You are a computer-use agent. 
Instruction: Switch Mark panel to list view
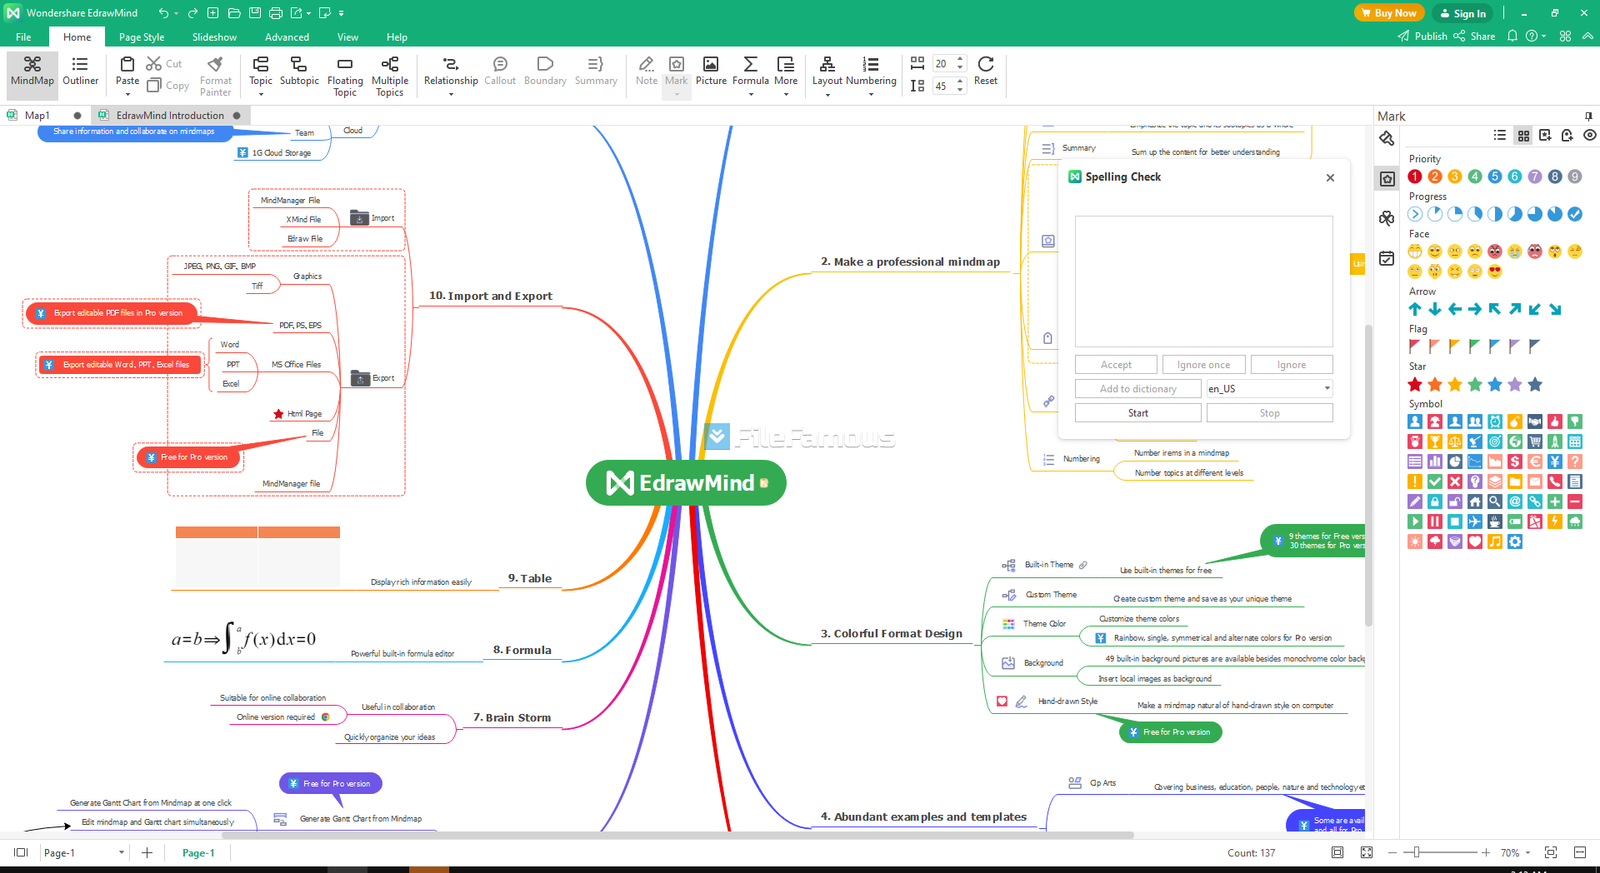(x=1500, y=135)
